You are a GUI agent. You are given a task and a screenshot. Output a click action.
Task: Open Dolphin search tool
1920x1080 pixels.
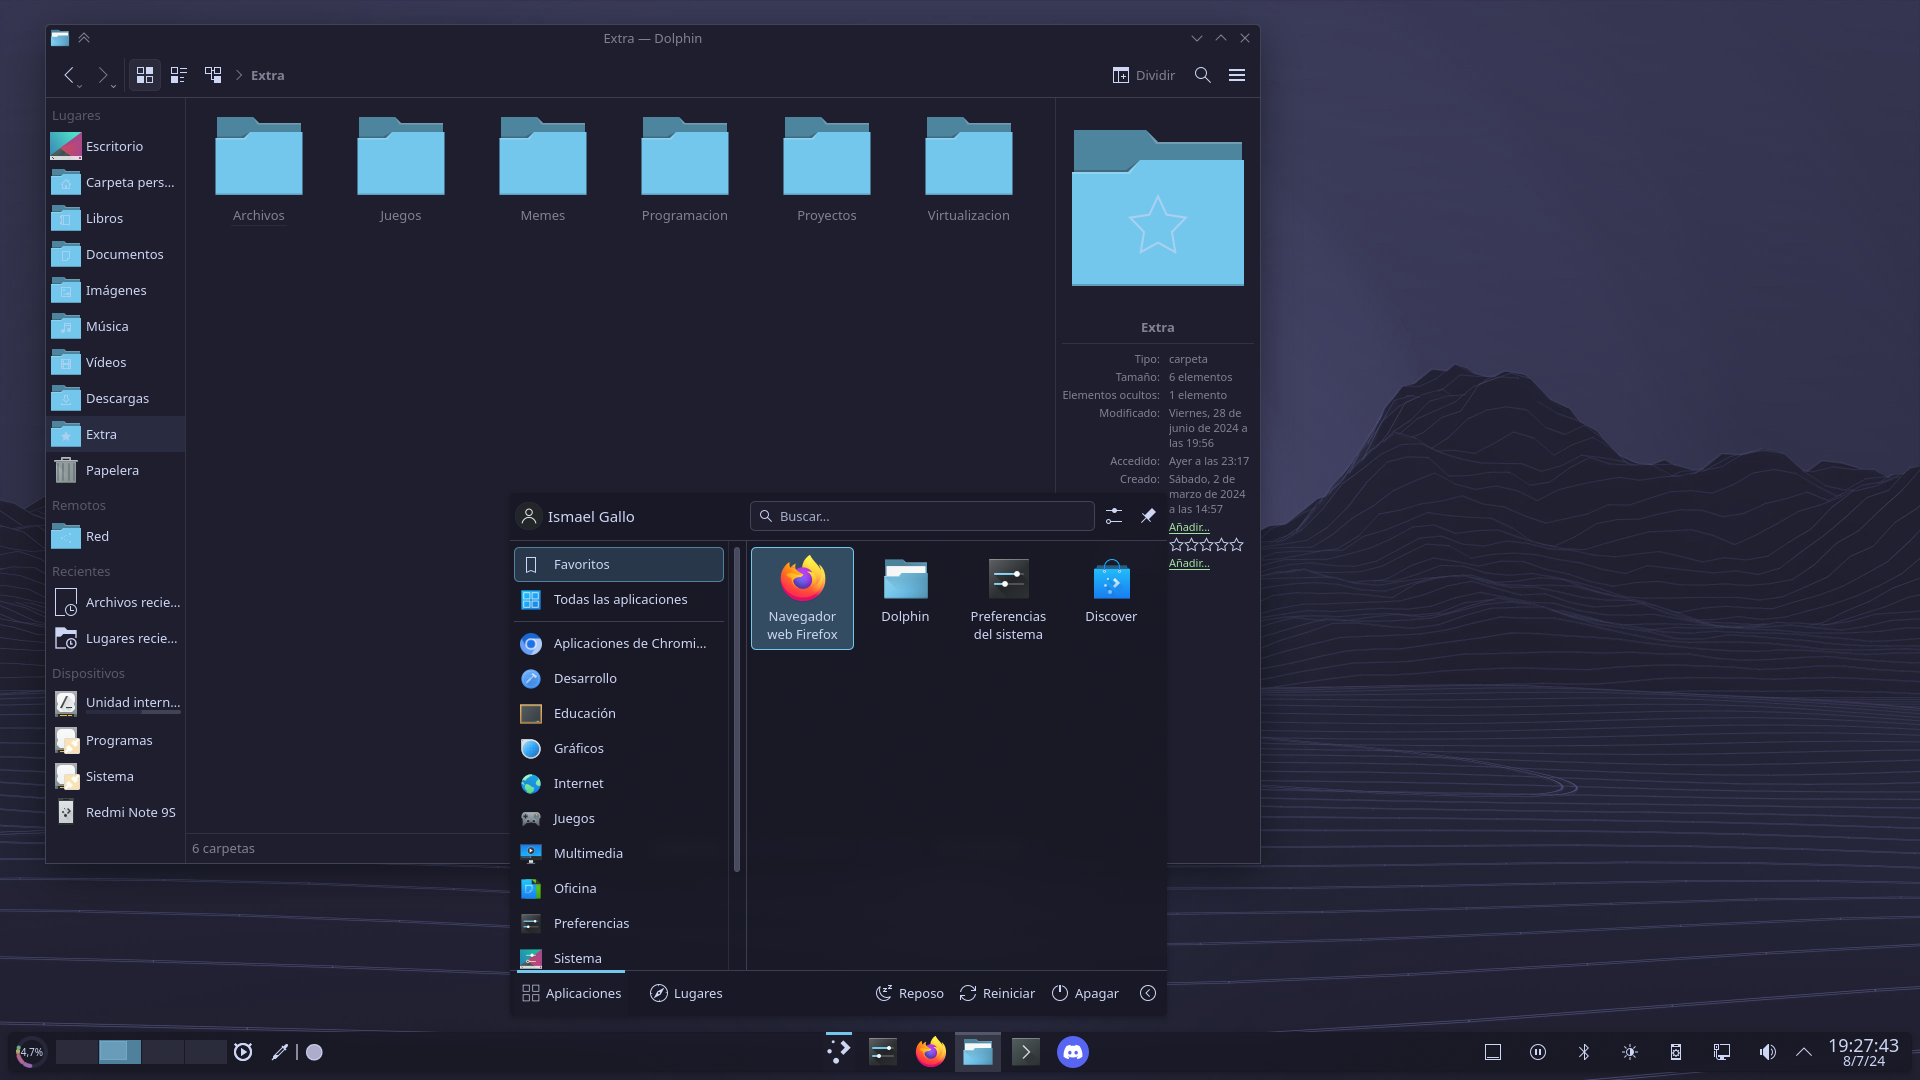[1203, 75]
